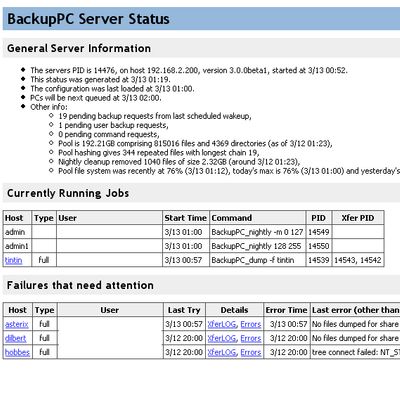
Task: Click the 'BackupPC_dump -f tintin' command cell
Action: tap(257, 260)
